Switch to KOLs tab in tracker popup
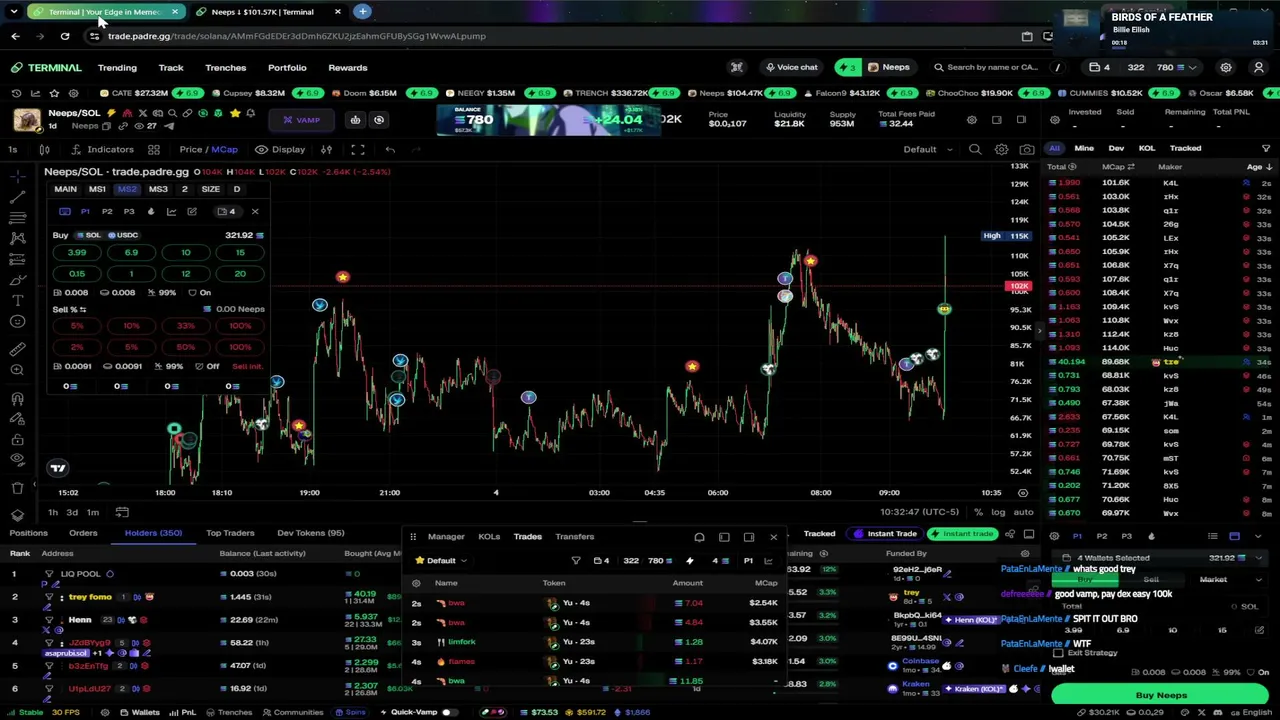Screen dimensions: 1280x720 [489, 537]
